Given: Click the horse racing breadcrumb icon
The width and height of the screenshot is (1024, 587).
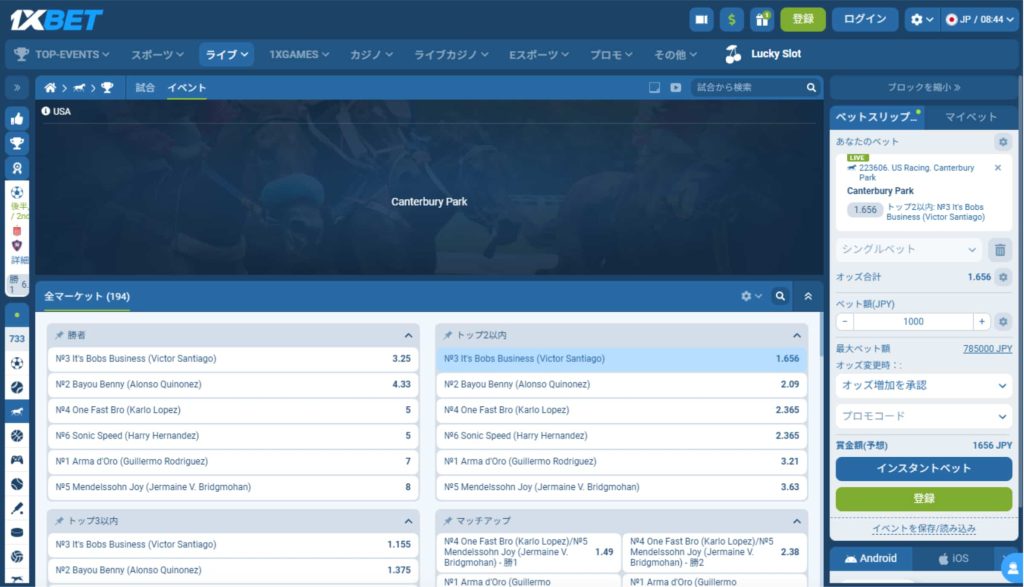Looking at the screenshot, I should (x=79, y=87).
